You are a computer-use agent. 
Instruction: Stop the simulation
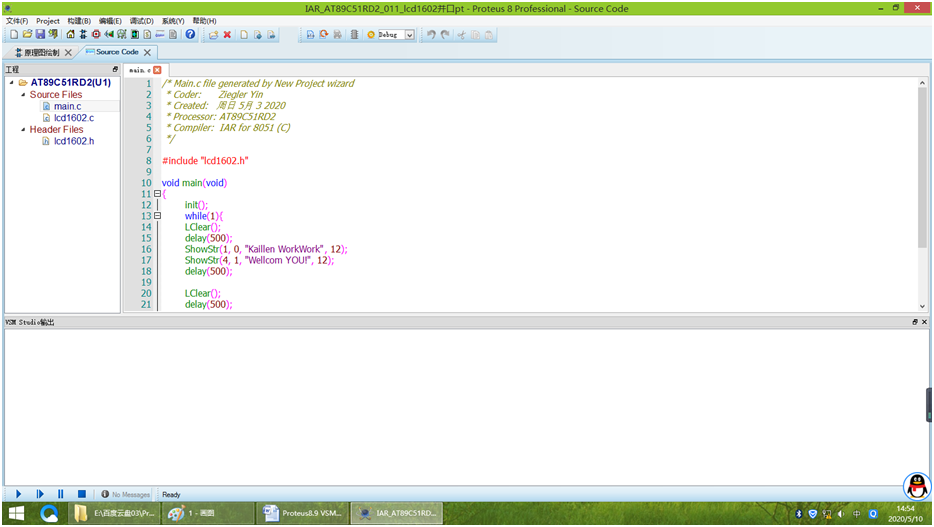82,494
